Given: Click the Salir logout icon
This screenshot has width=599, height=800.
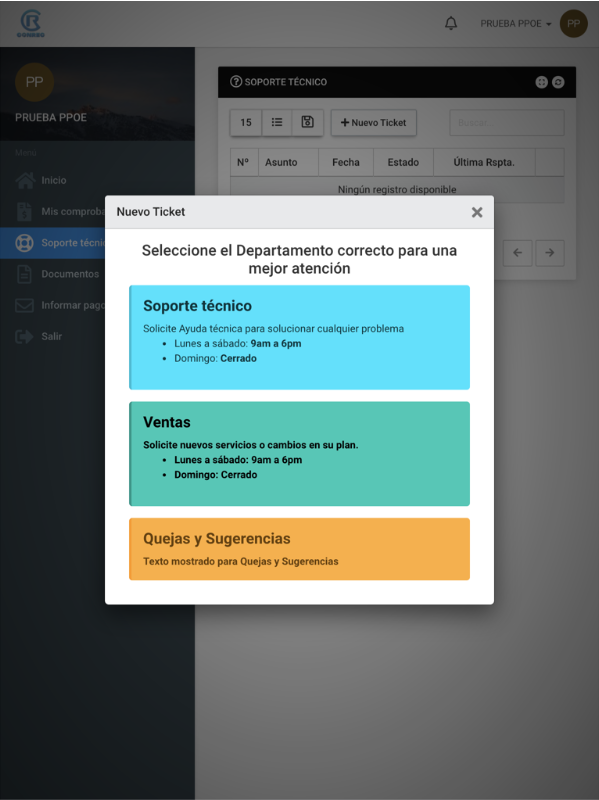Looking at the screenshot, I should coord(24,336).
